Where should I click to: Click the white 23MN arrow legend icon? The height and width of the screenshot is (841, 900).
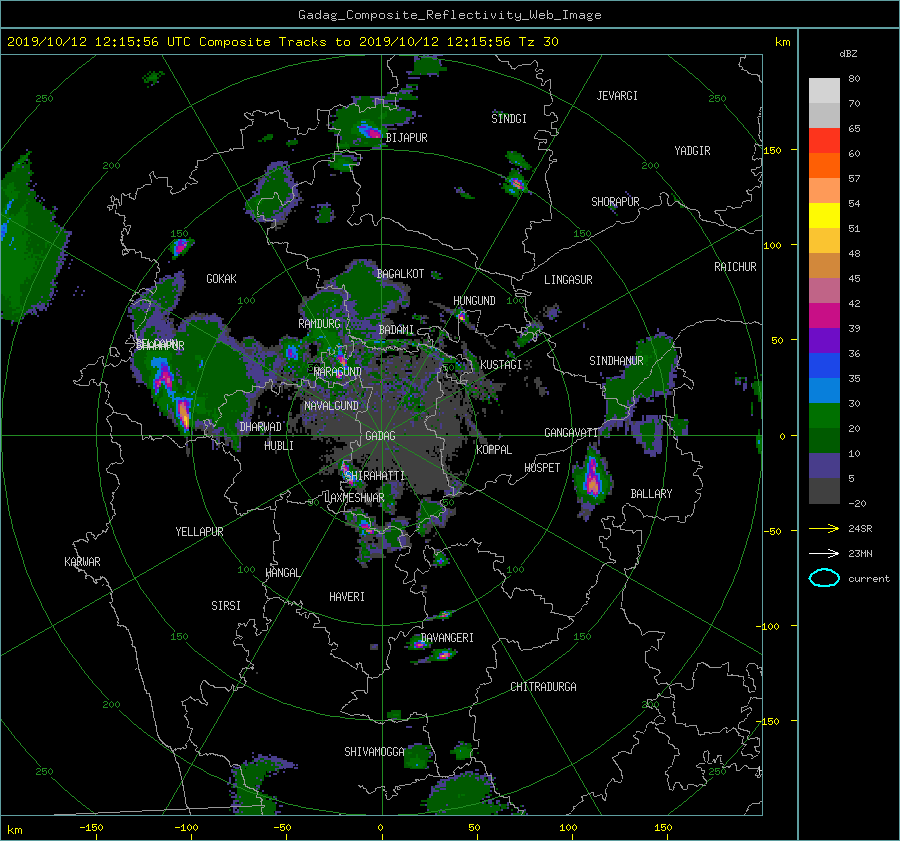824,553
